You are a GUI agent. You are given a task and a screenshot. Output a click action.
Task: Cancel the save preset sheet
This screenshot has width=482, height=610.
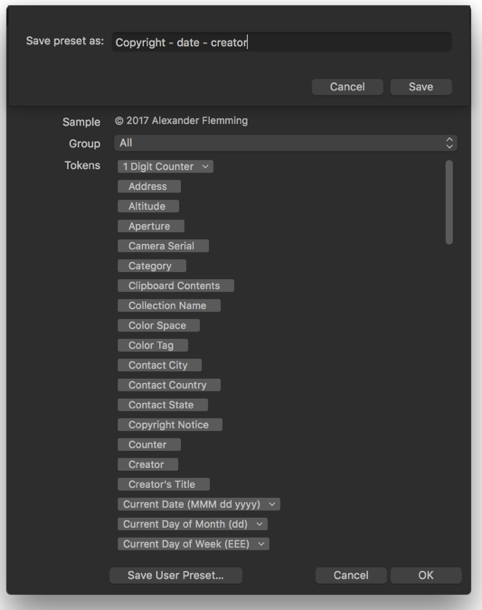pos(347,87)
